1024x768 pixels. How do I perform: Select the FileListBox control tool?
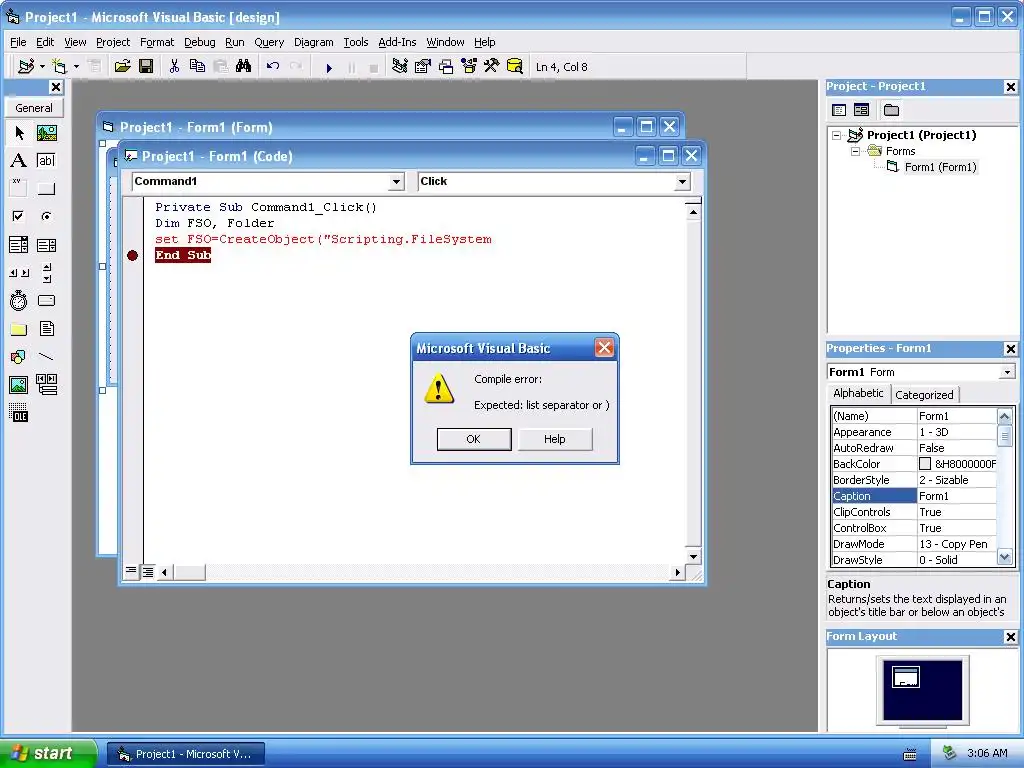(x=46, y=328)
